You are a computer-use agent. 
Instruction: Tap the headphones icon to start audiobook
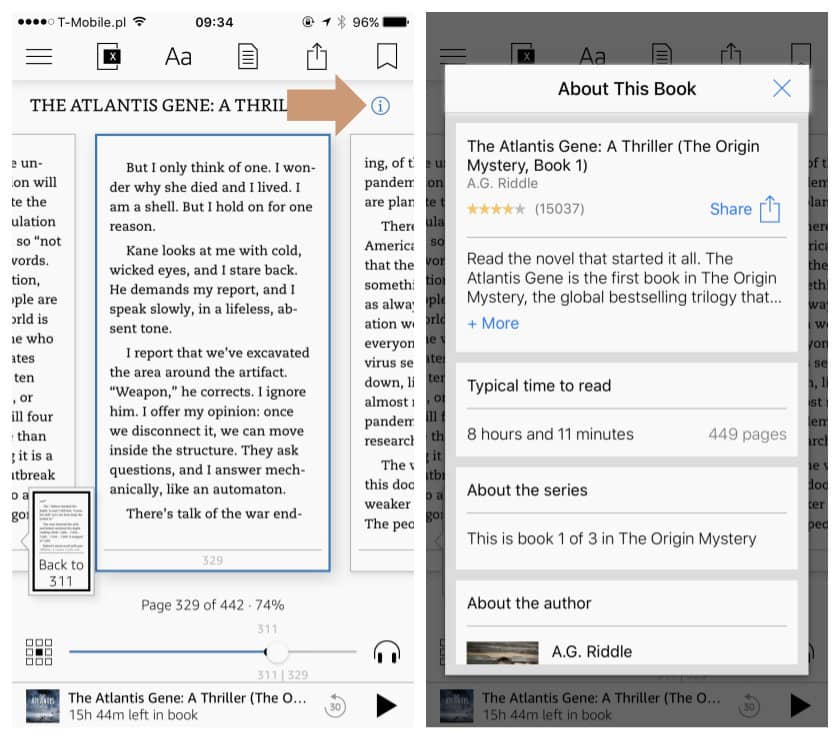387,651
